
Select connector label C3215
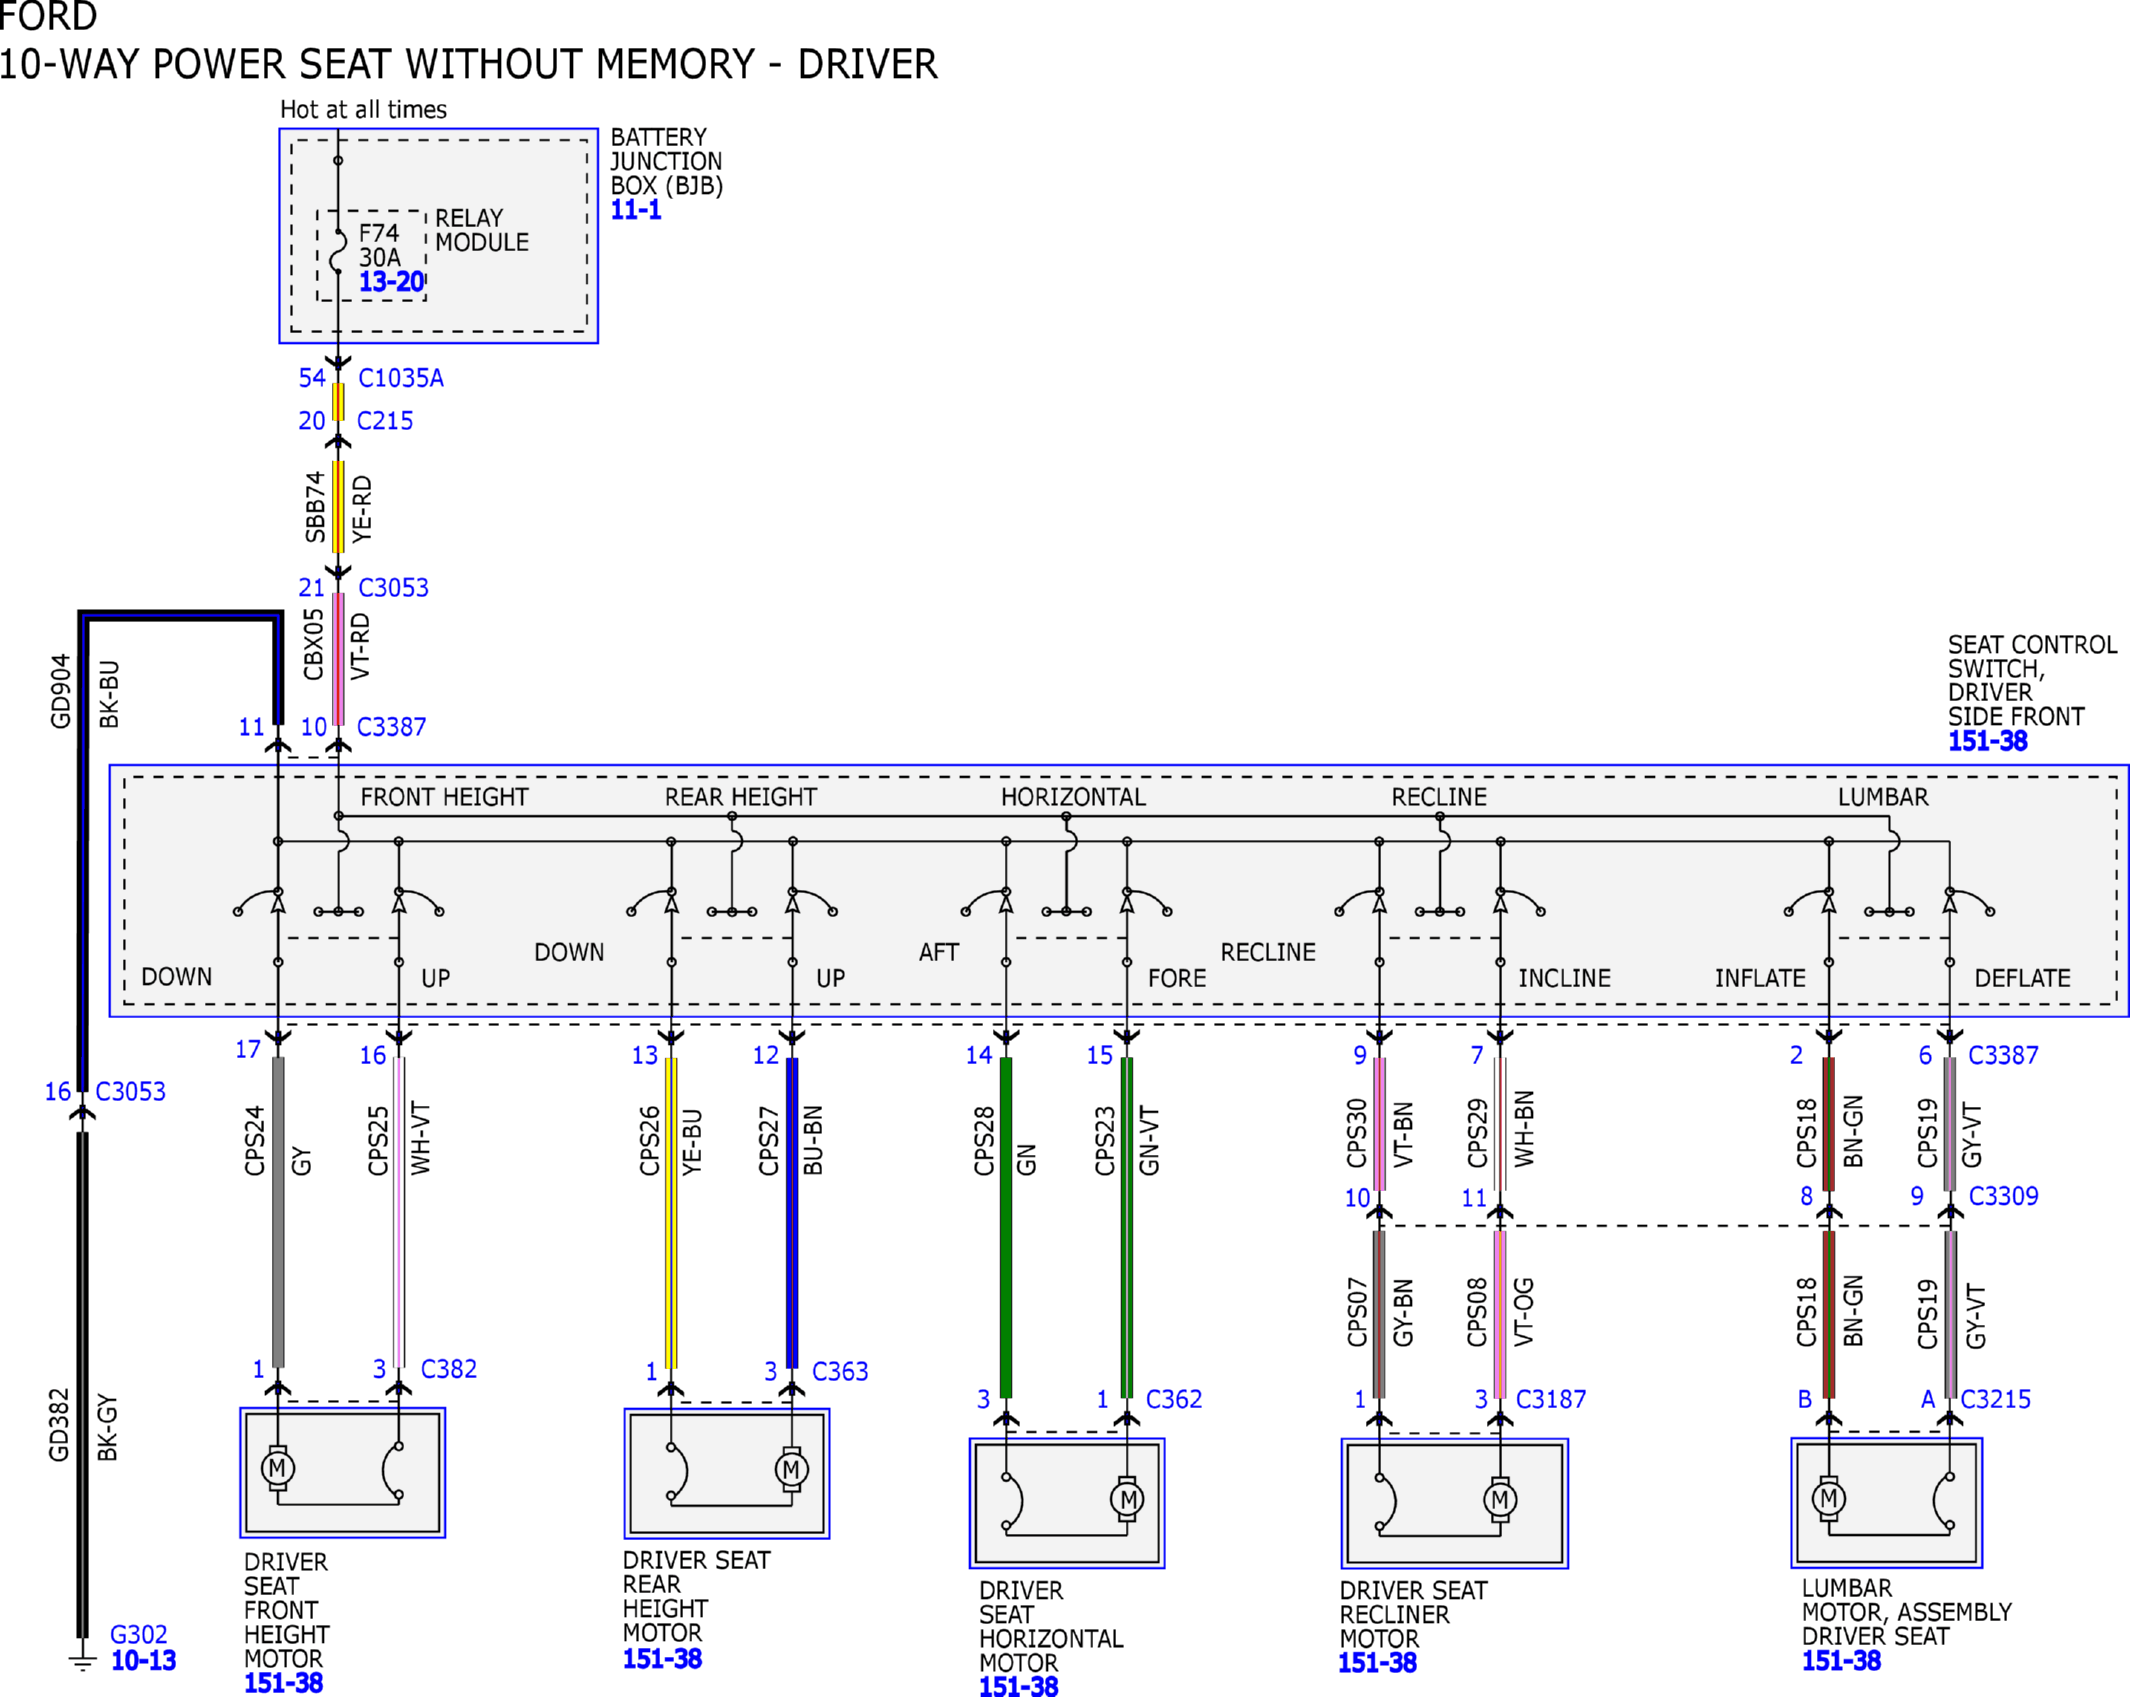[1996, 1400]
